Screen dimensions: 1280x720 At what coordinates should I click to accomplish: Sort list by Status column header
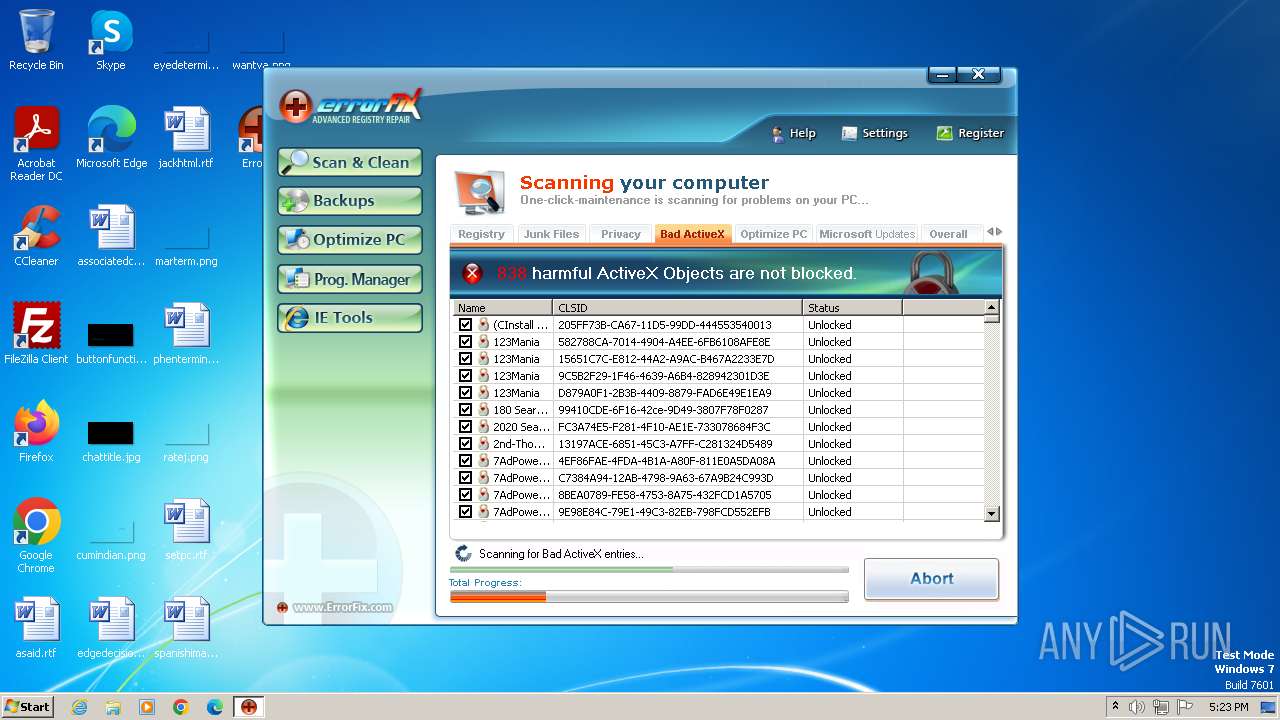(x=852, y=308)
